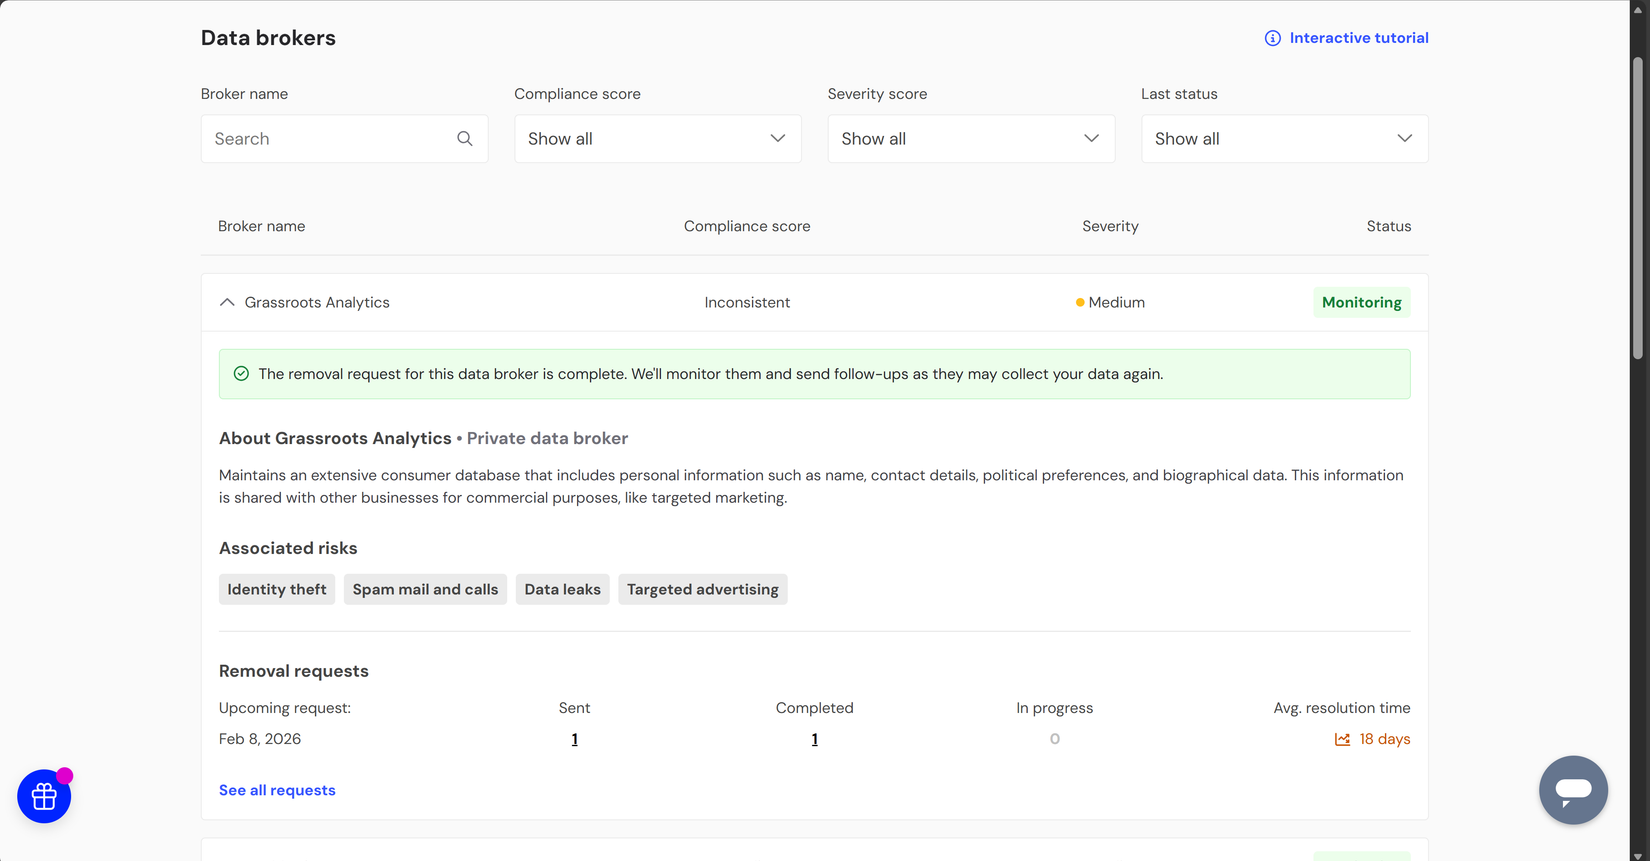
Task: Click the search magnifier icon
Action: tap(465, 139)
